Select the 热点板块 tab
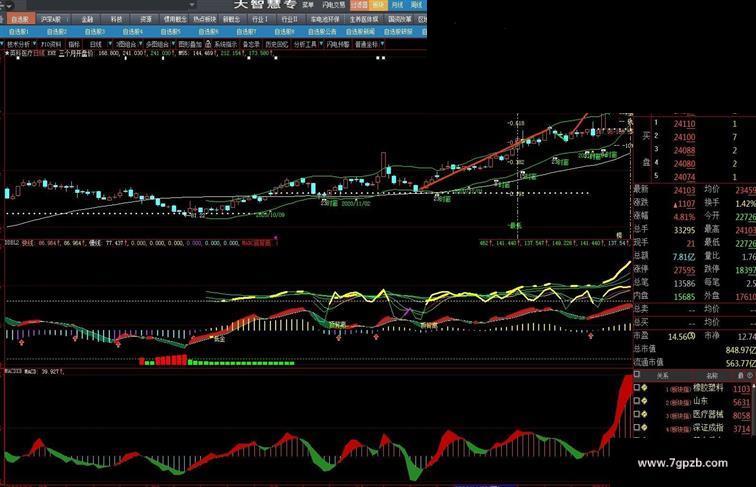The width and height of the screenshot is (756, 487). (204, 19)
